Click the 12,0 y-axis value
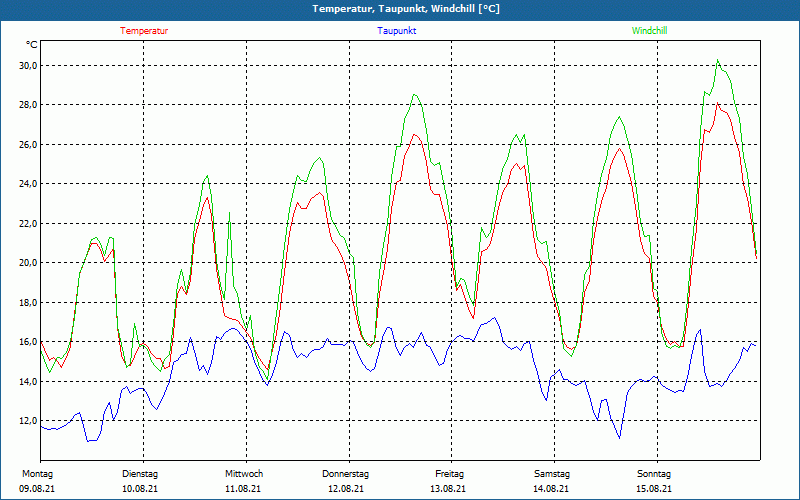800x500 pixels. pos(28,421)
